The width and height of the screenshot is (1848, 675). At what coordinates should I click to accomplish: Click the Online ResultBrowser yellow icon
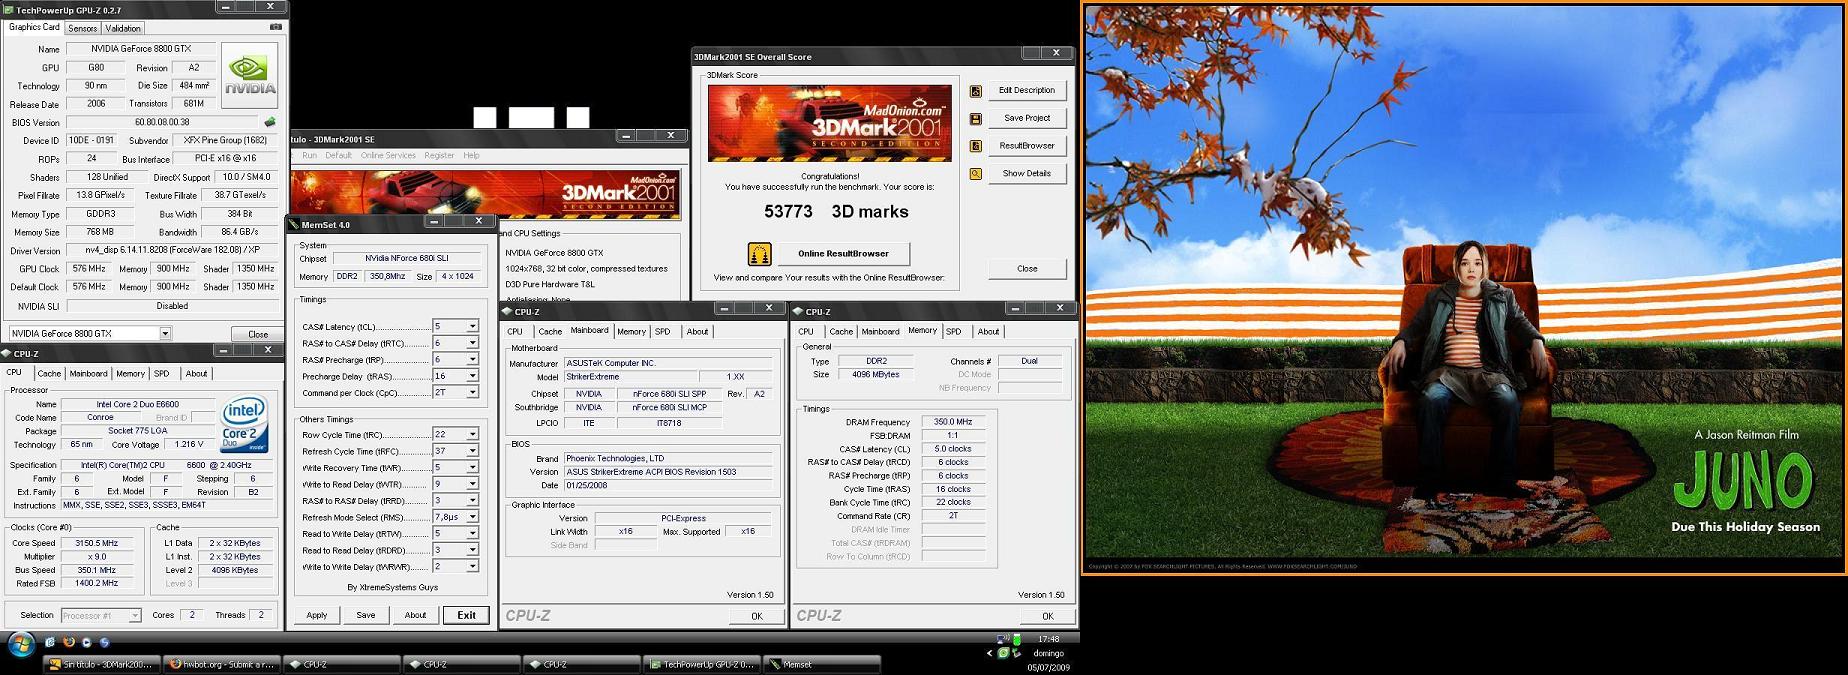tap(760, 254)
